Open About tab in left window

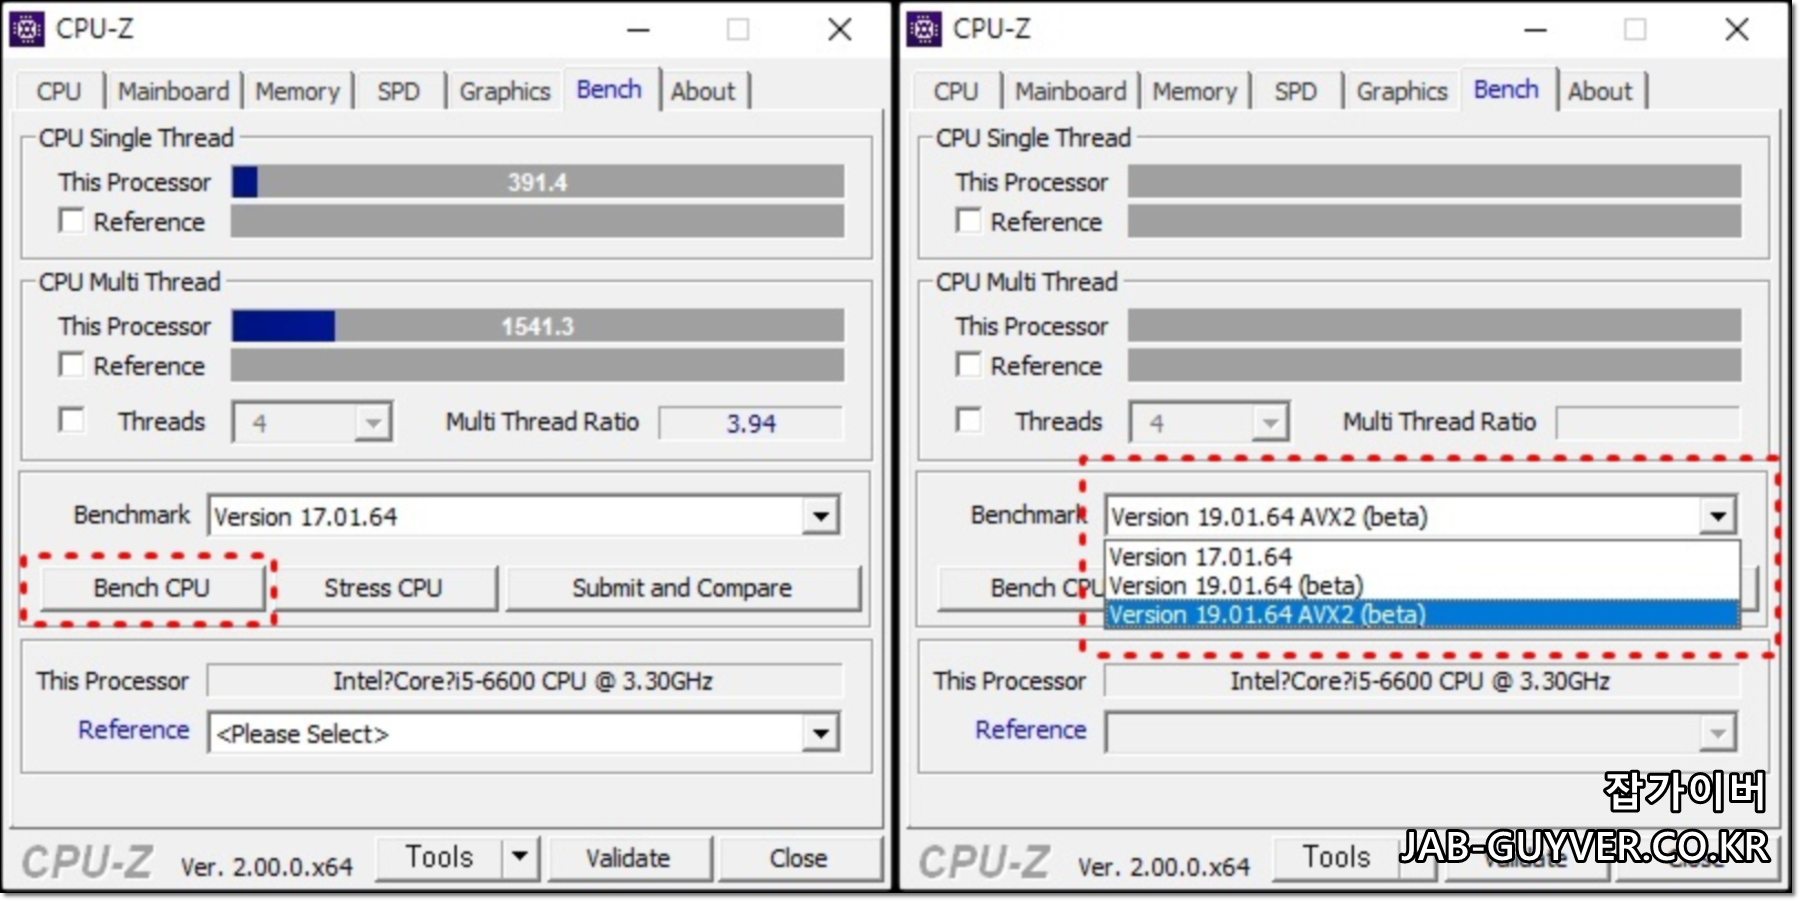click(703, 91)
